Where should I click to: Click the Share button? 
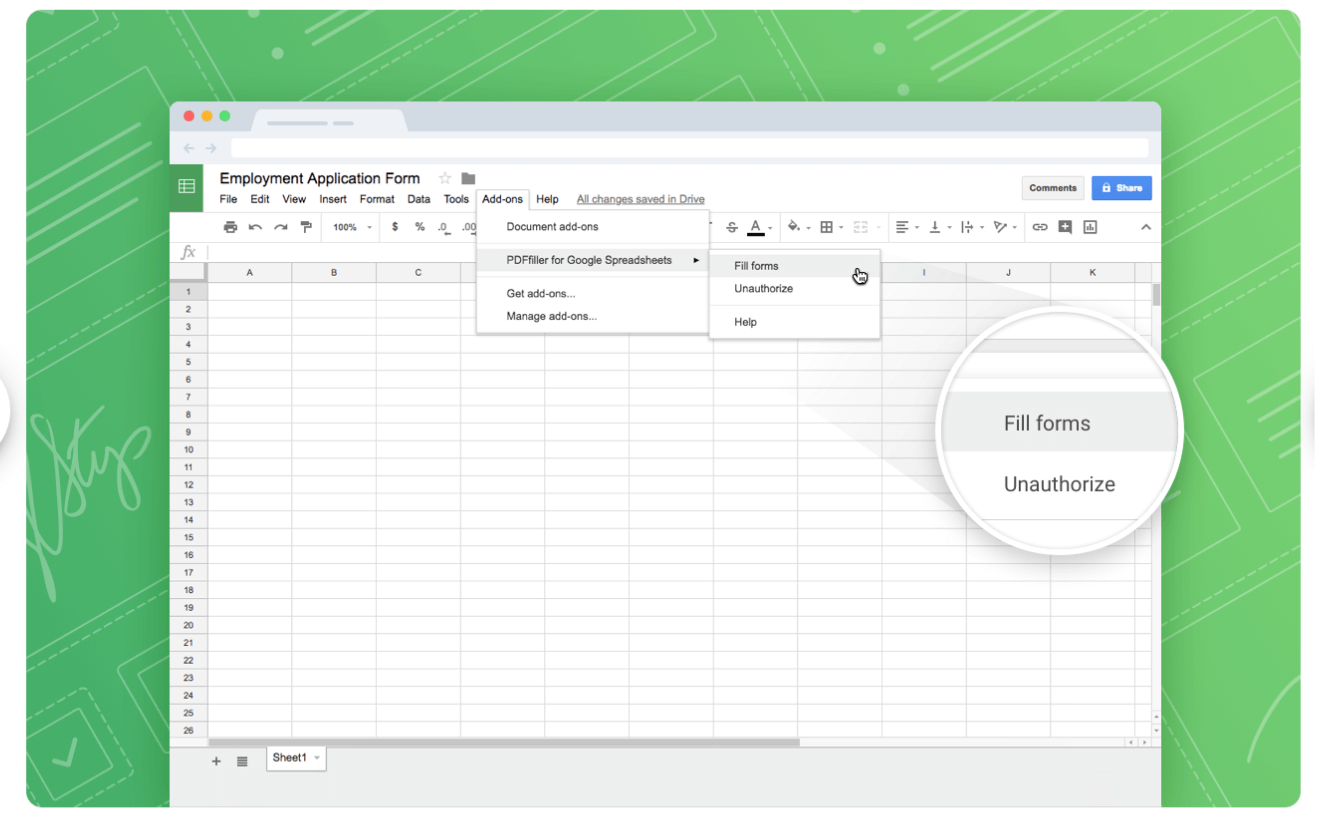[x=1121, y=188]
